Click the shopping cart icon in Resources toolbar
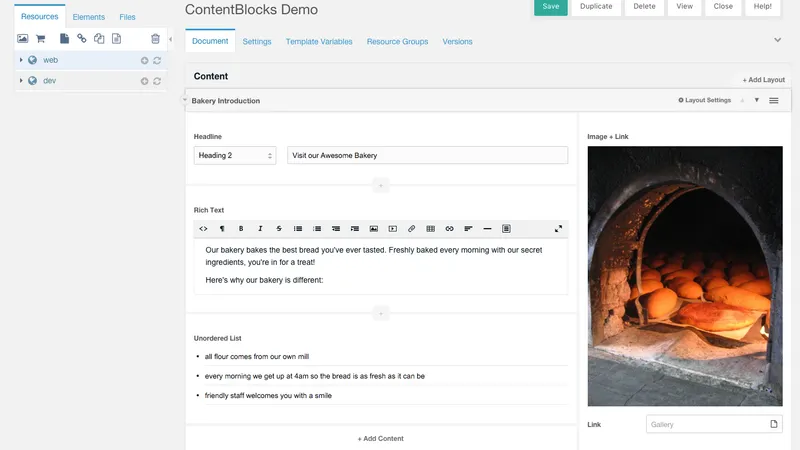The image size is (800, 450). click(x=41, y=38)
